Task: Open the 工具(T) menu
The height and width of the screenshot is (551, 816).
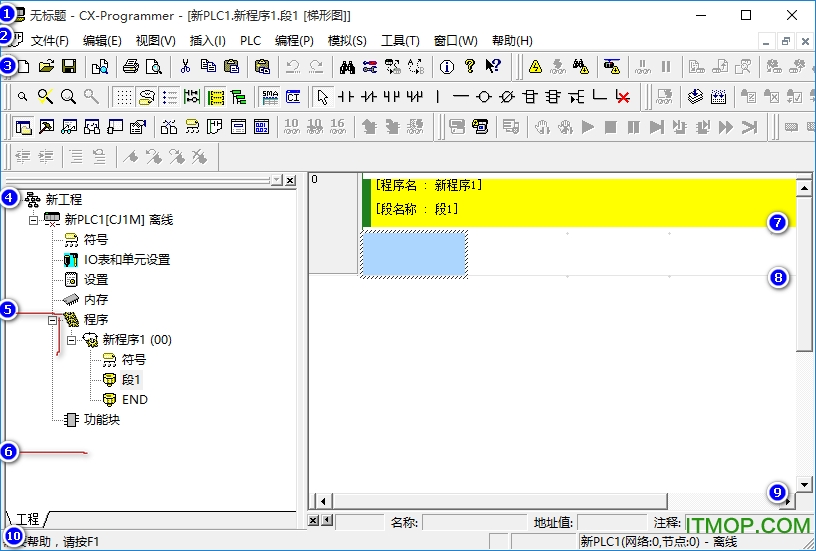Action: [400, 41]
